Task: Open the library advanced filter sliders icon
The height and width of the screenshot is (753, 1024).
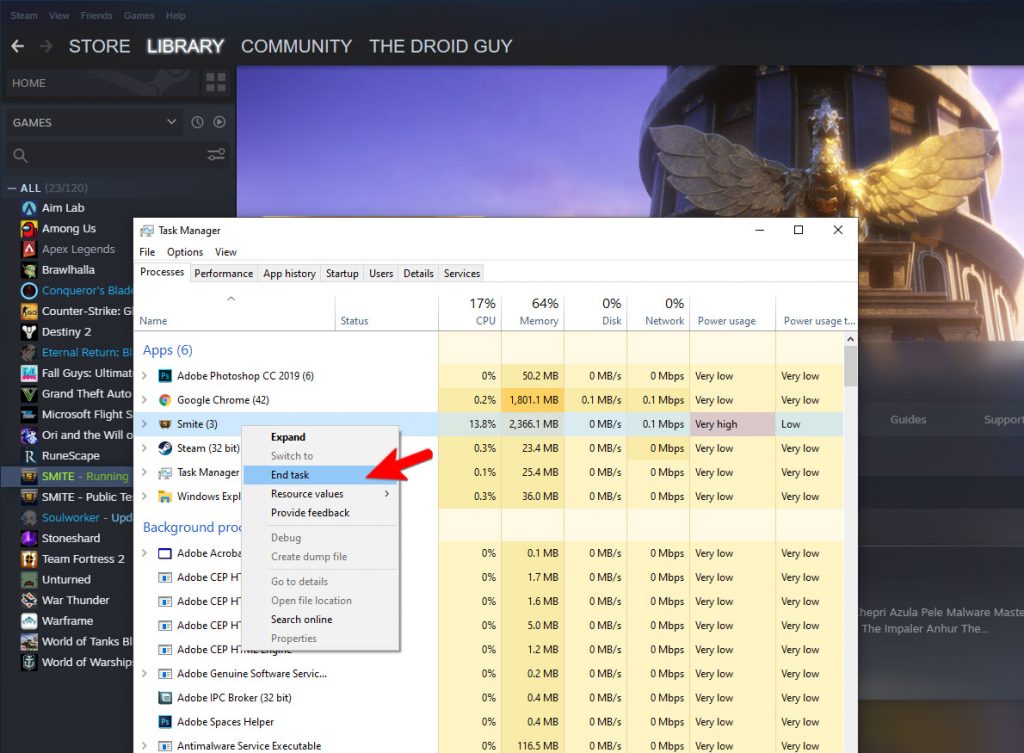Action: tap(216, 155)
